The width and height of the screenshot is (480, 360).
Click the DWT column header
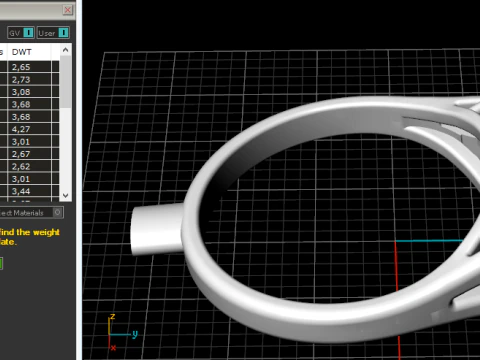[x=29, y=52]
